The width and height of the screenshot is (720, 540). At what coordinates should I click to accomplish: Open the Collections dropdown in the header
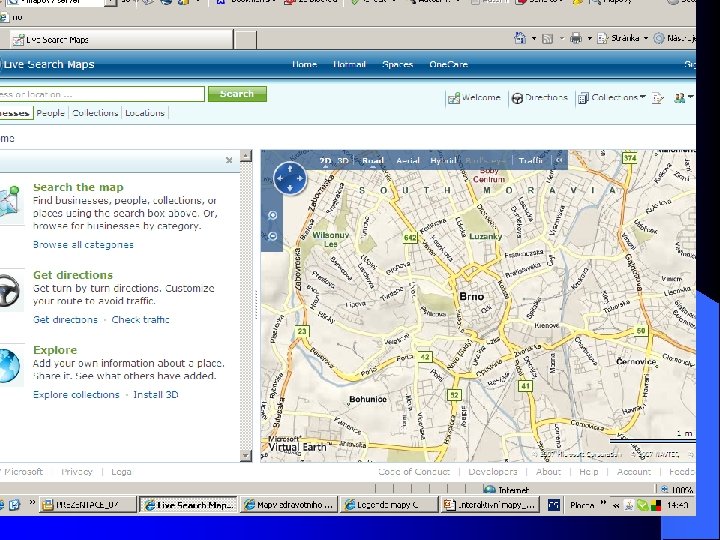click(x=612, y=98)
